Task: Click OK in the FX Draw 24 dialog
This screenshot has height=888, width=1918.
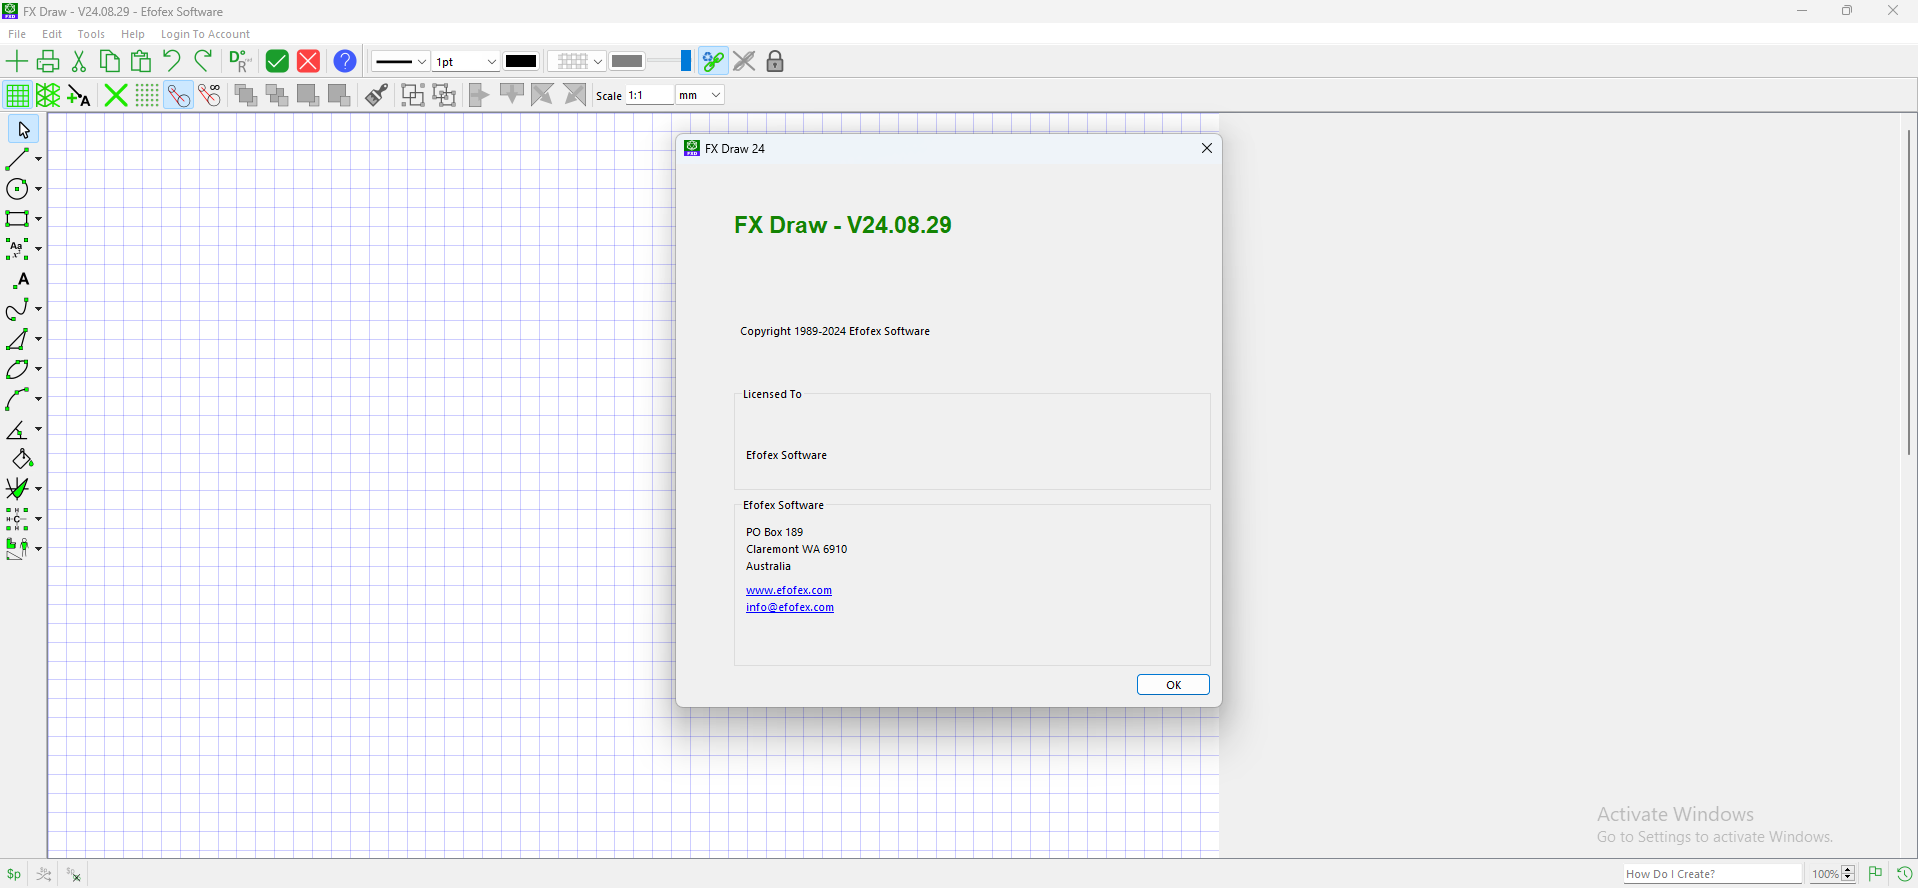Action: (x=1173, y=685)
